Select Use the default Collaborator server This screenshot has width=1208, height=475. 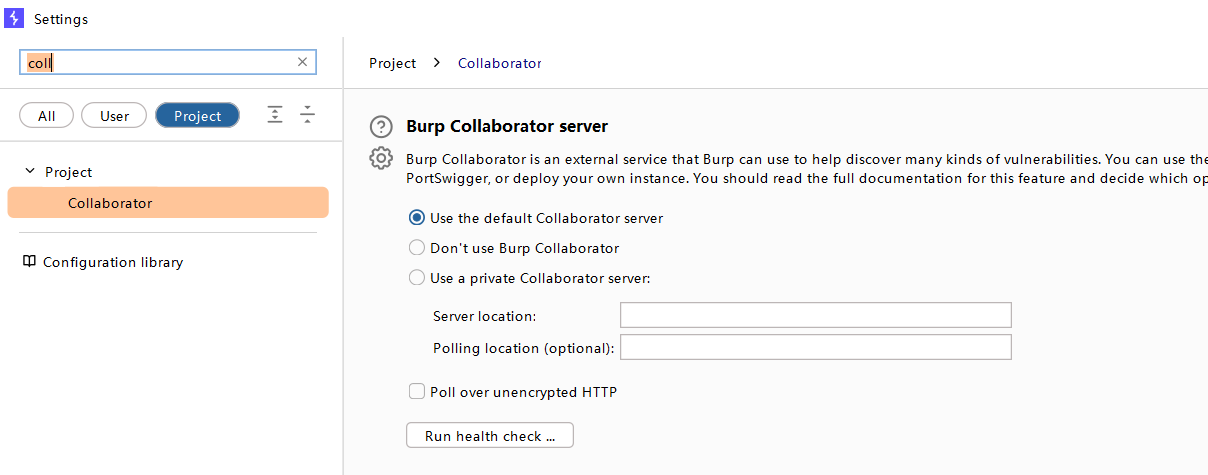click(417, 218)
